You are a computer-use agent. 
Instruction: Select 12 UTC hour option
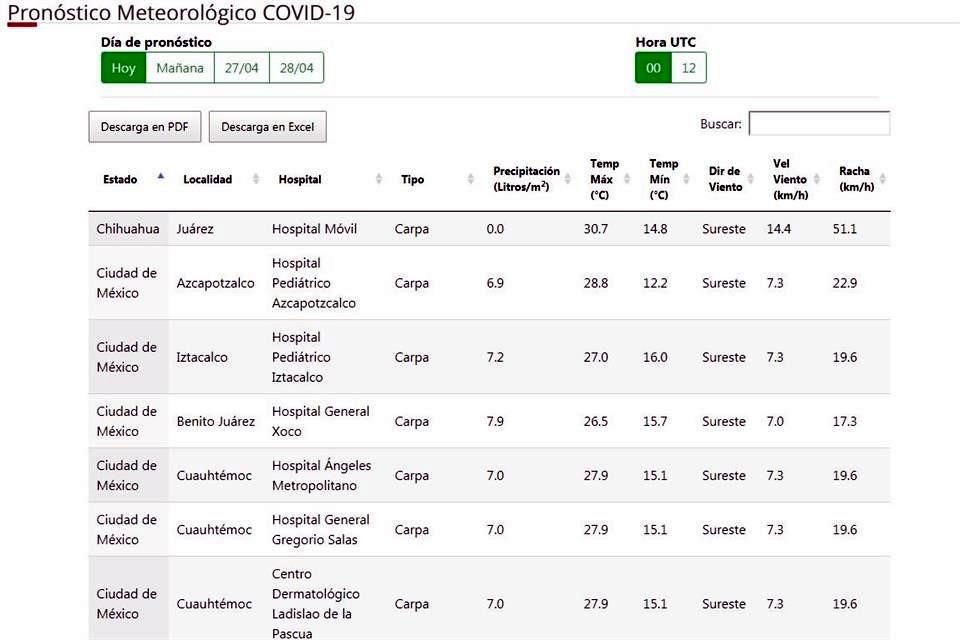coord(688,68)
